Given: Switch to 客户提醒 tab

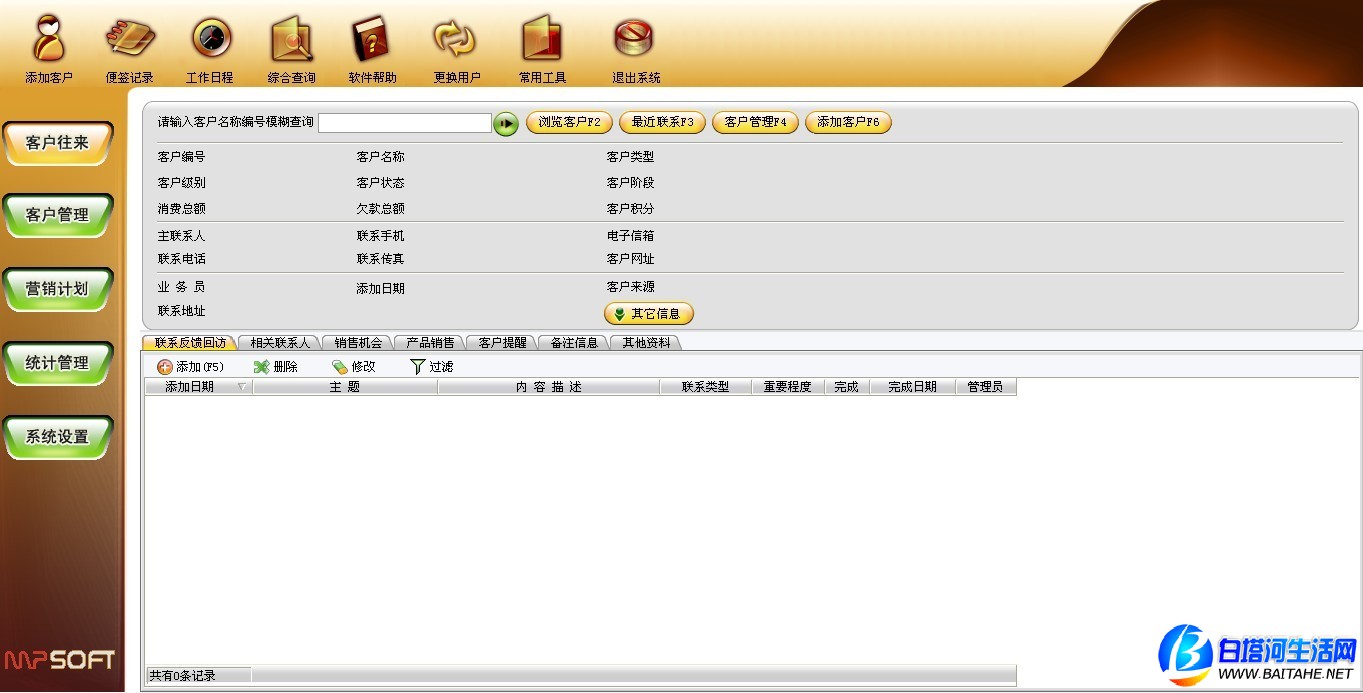Looking at the screenshot, I should 502,343.
